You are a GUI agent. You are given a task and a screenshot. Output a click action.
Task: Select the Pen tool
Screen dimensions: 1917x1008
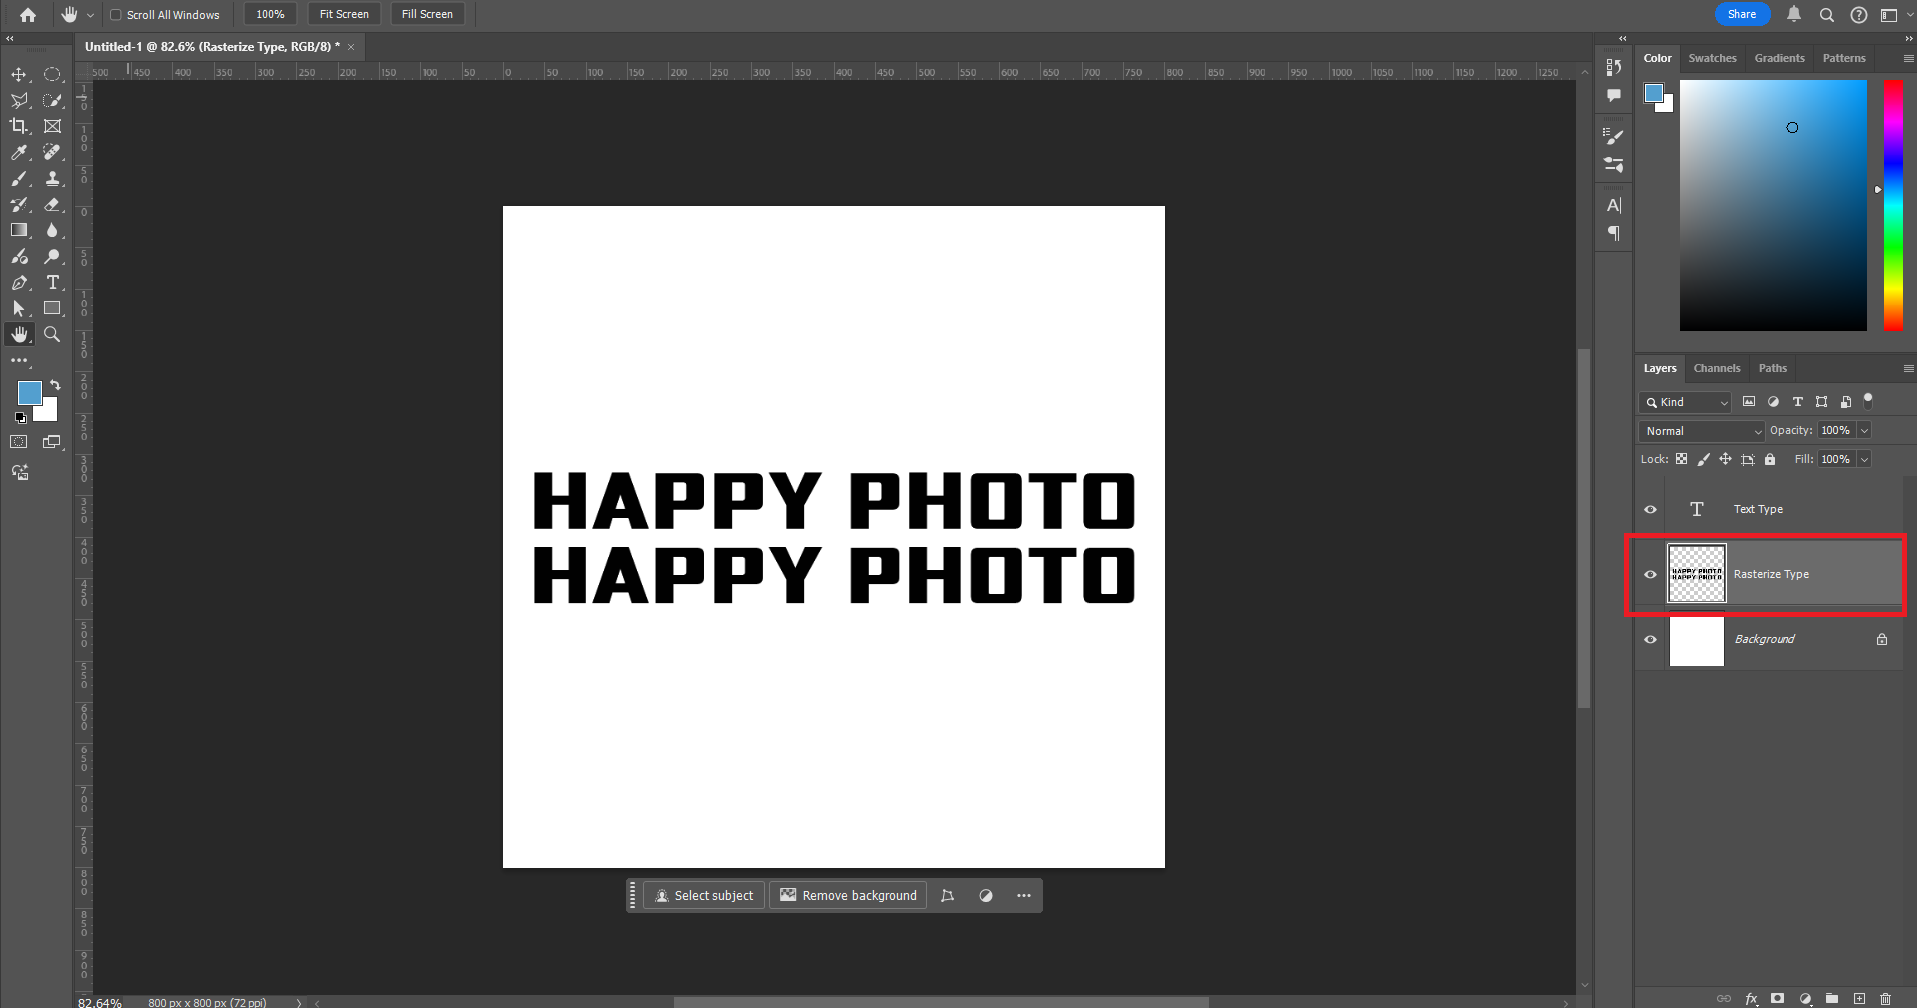point(19,283)
